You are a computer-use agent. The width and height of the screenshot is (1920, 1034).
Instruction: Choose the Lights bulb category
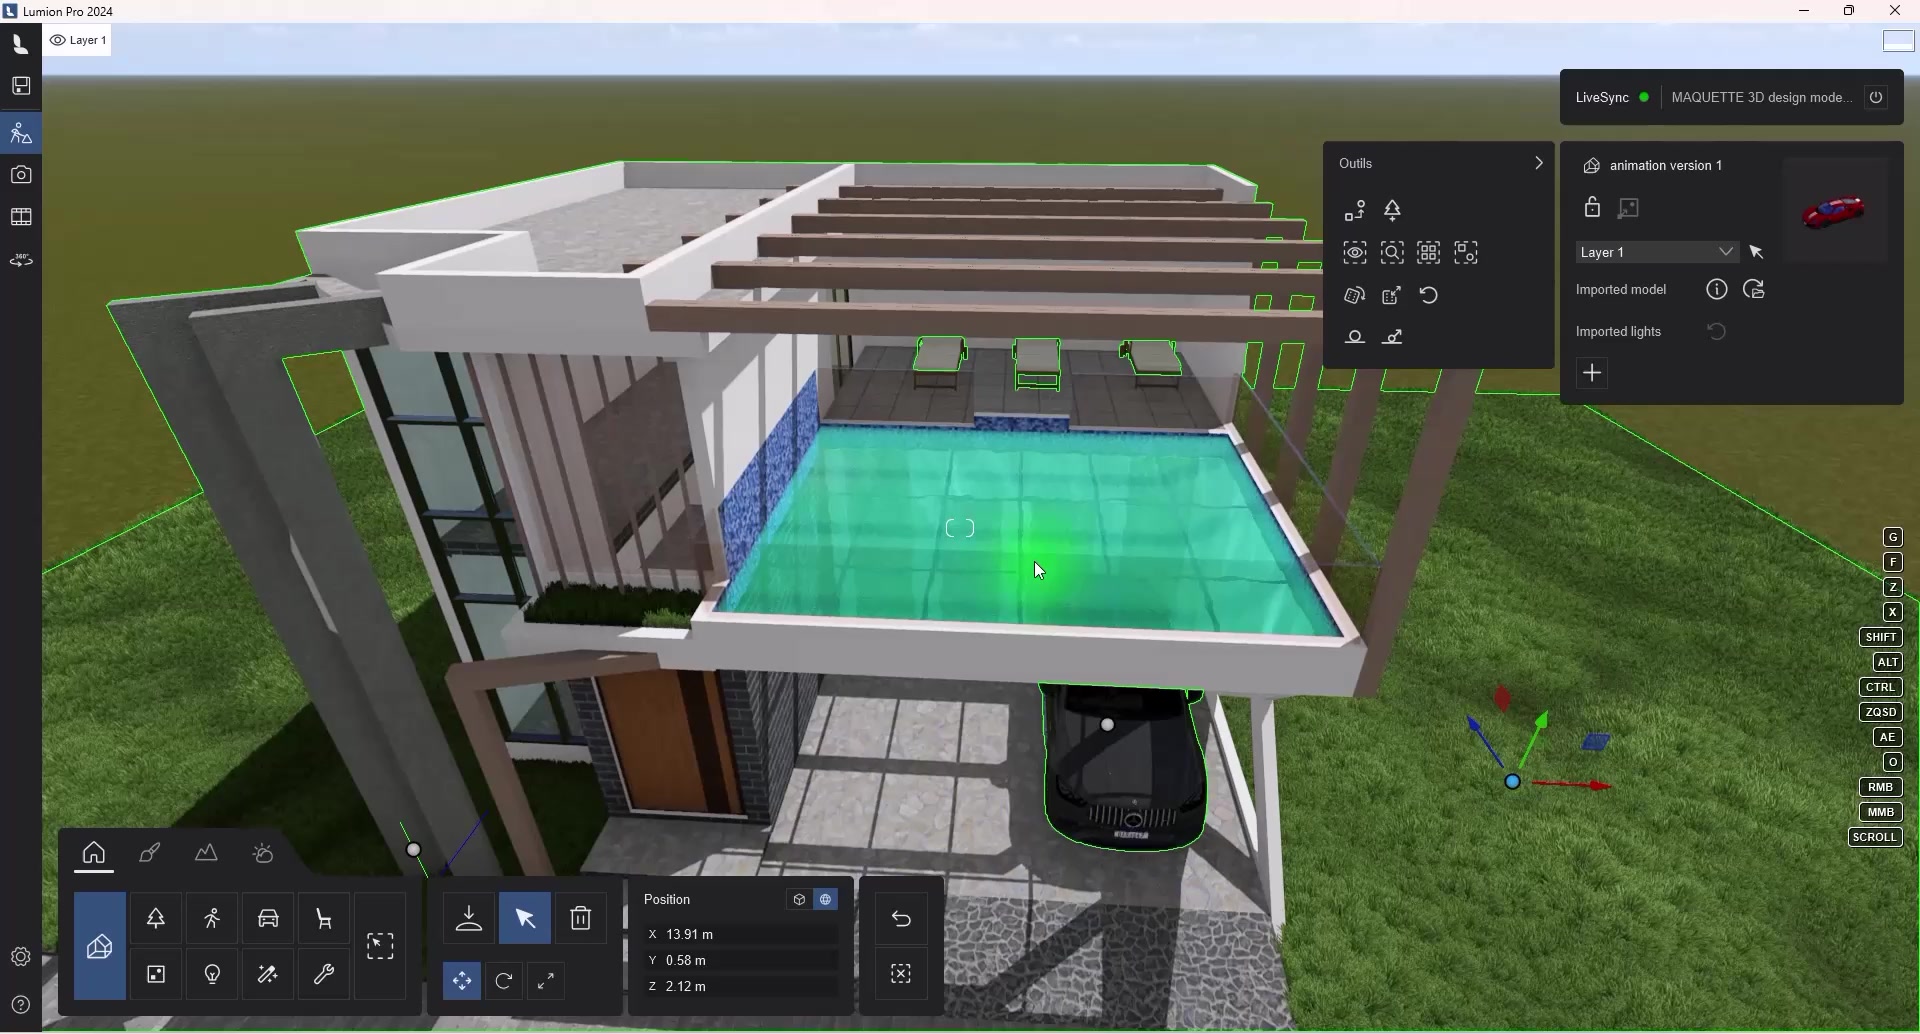[x=212, y=975]
